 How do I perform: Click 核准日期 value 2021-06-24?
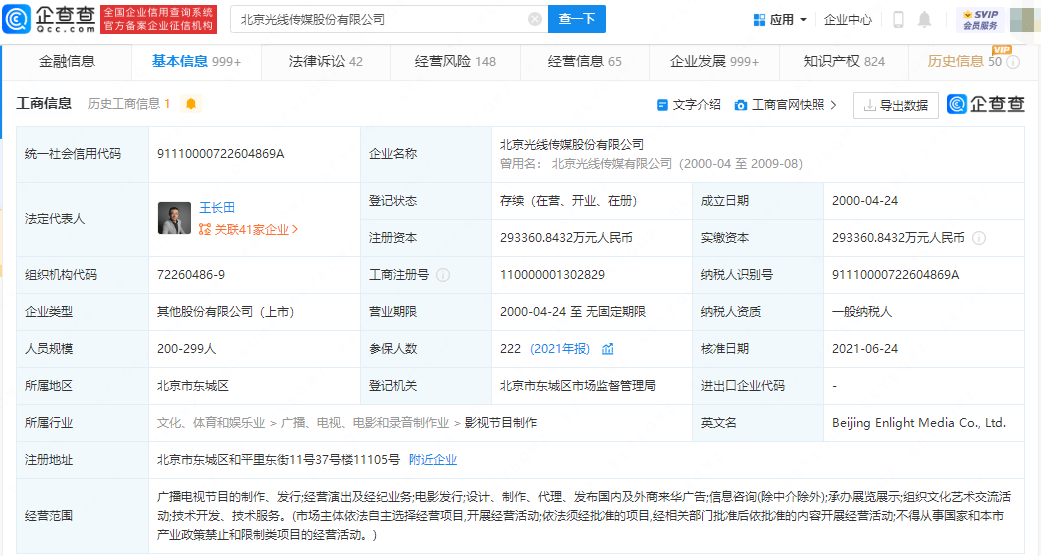point(864,349)
